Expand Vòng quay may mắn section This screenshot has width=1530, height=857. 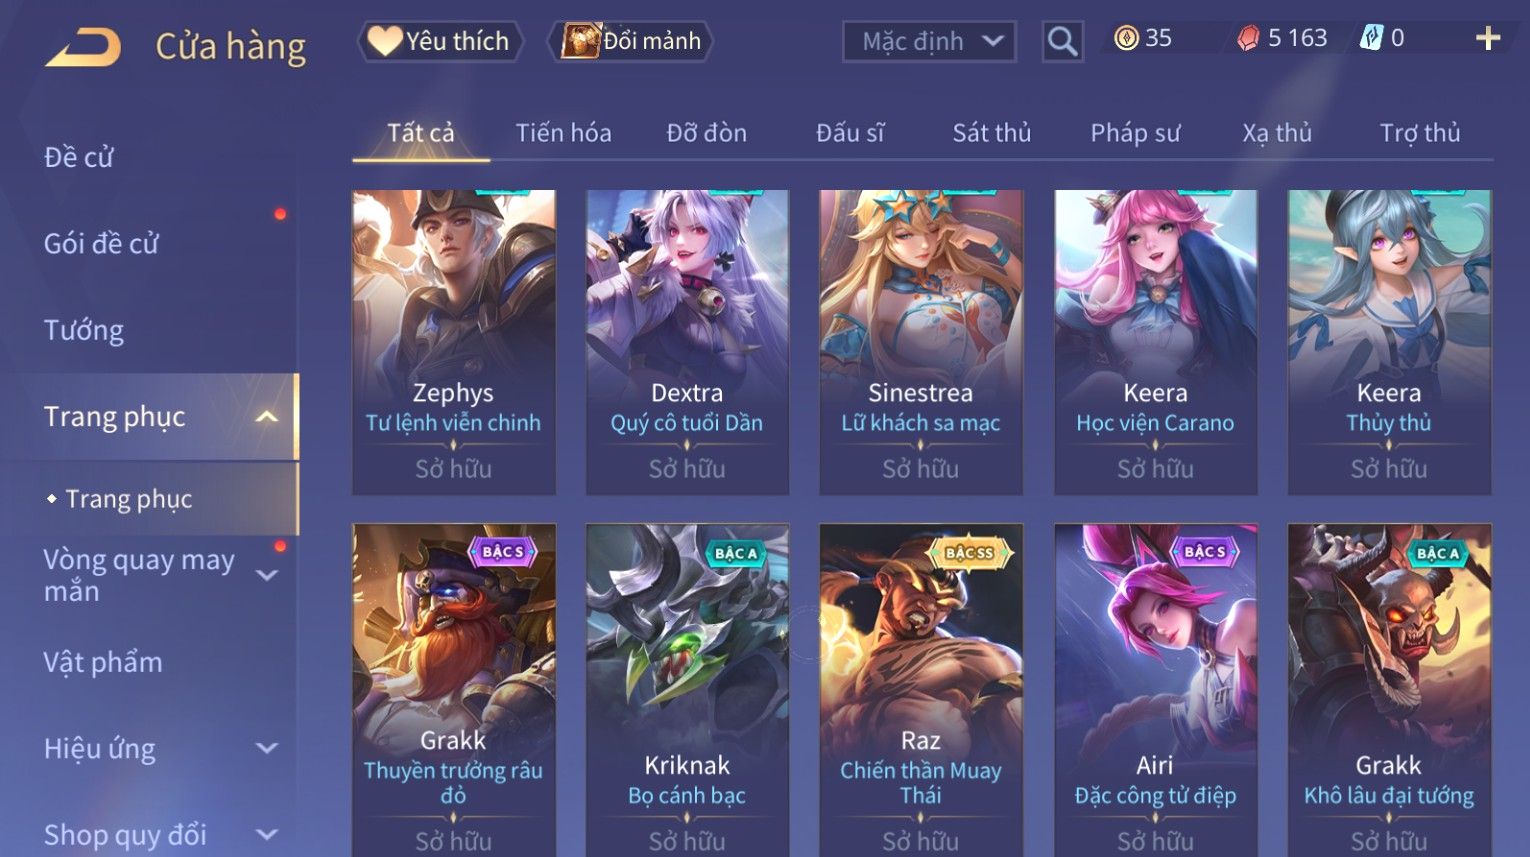[x=267, y=575]
